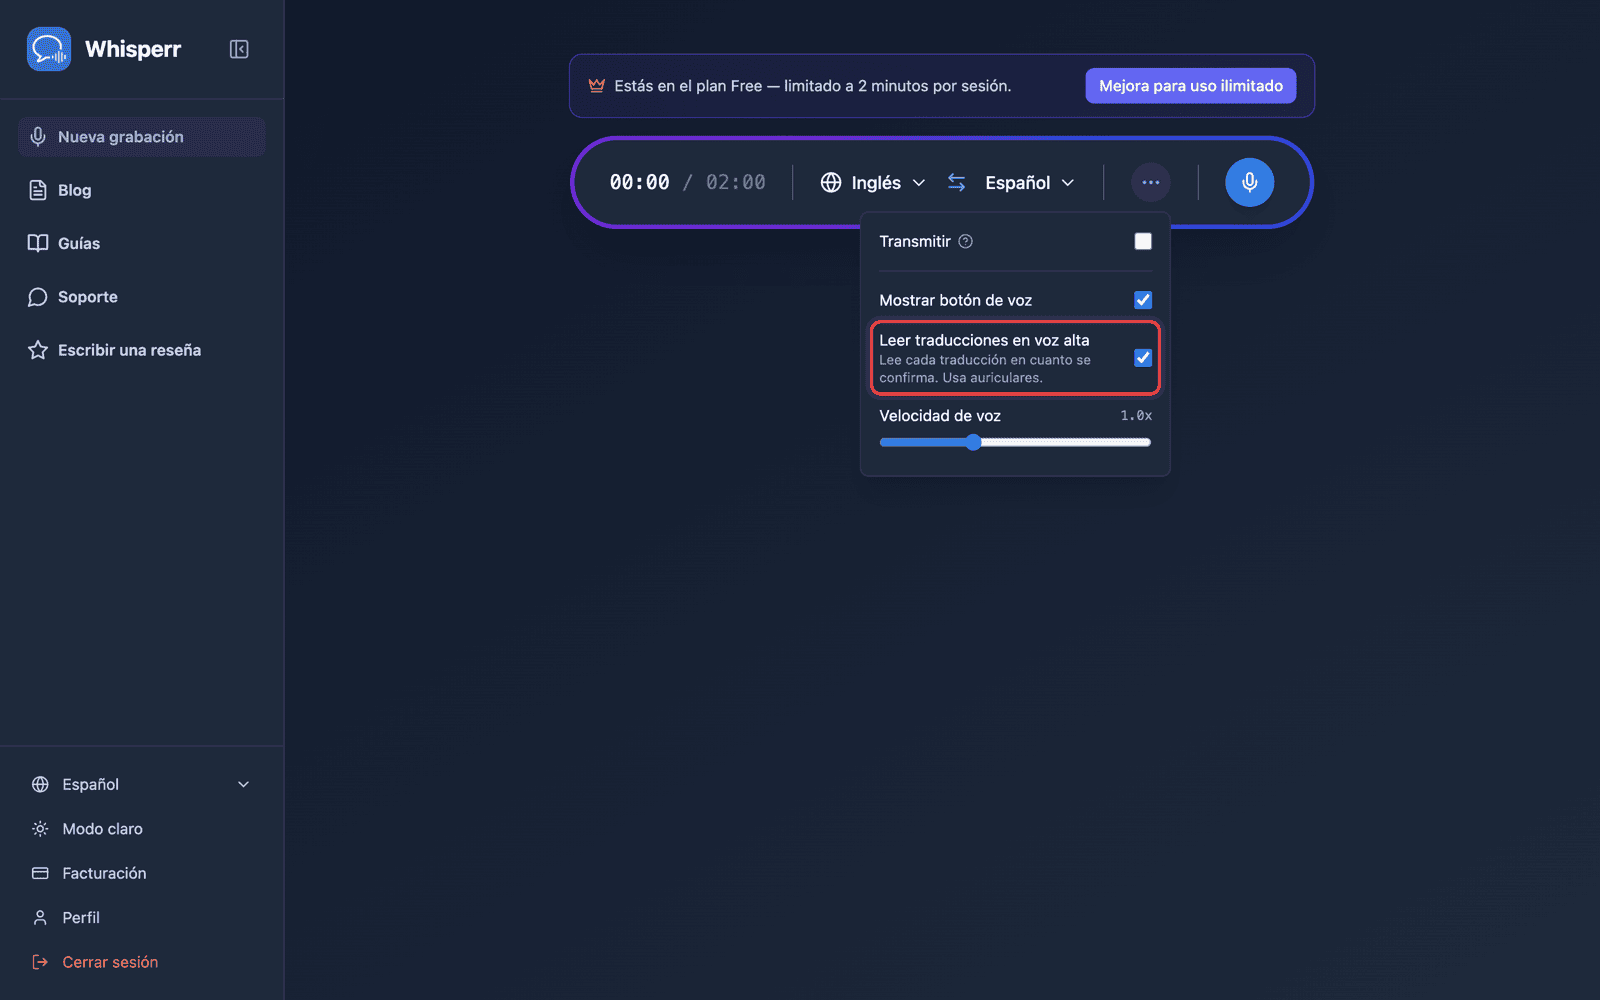1600x1000 pixels.
Task: Click the 02:00 session limit time
Action: tap(736, 182)
